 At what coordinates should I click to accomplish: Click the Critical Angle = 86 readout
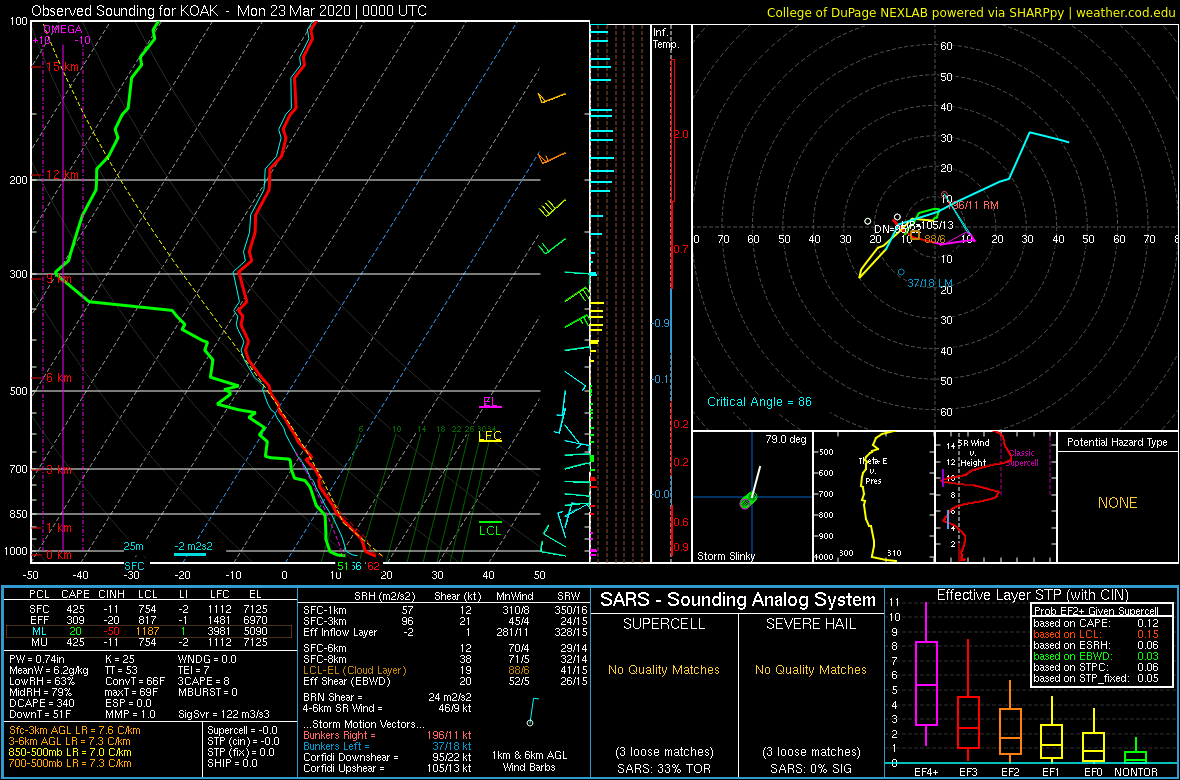759,402
